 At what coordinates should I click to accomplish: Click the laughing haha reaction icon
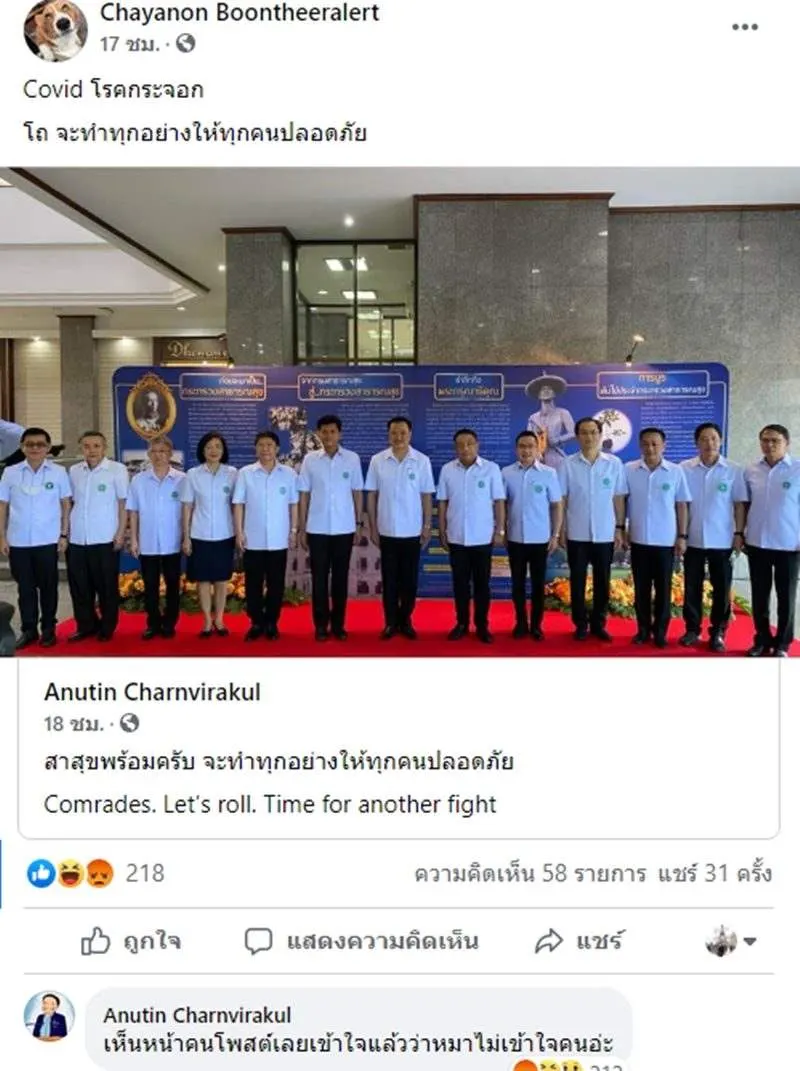click(70, 873)
